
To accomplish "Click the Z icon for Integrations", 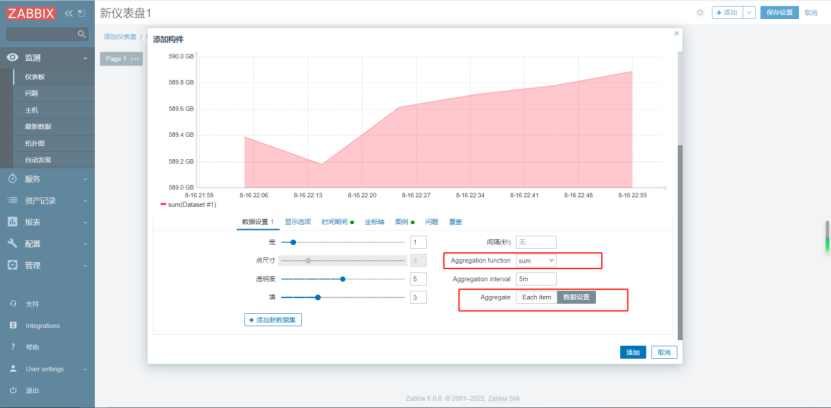I will tap(13, 326).
